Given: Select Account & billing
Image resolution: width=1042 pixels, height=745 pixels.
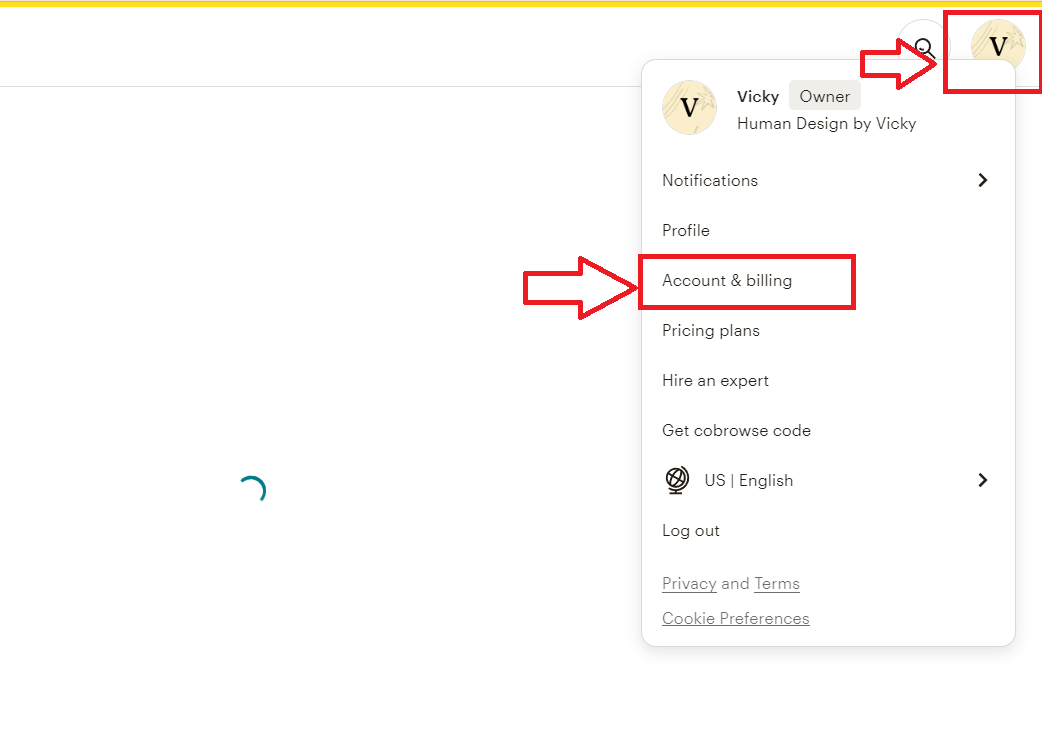Looking at the screenshot, I should point(727,280).
